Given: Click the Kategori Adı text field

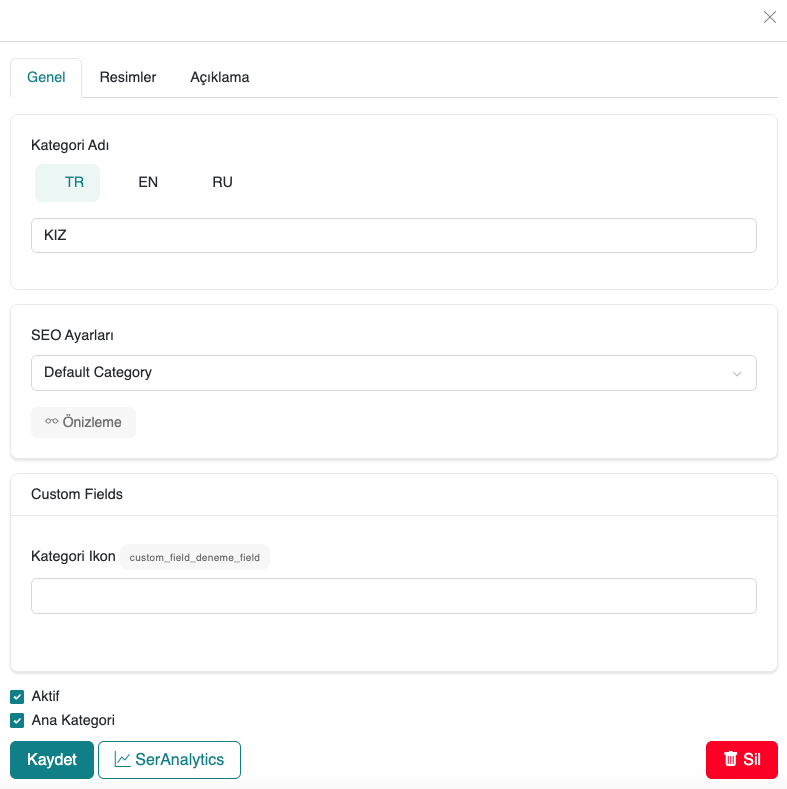Looking at the screenshot, I should pyautogui.click(x=393, y=236).
